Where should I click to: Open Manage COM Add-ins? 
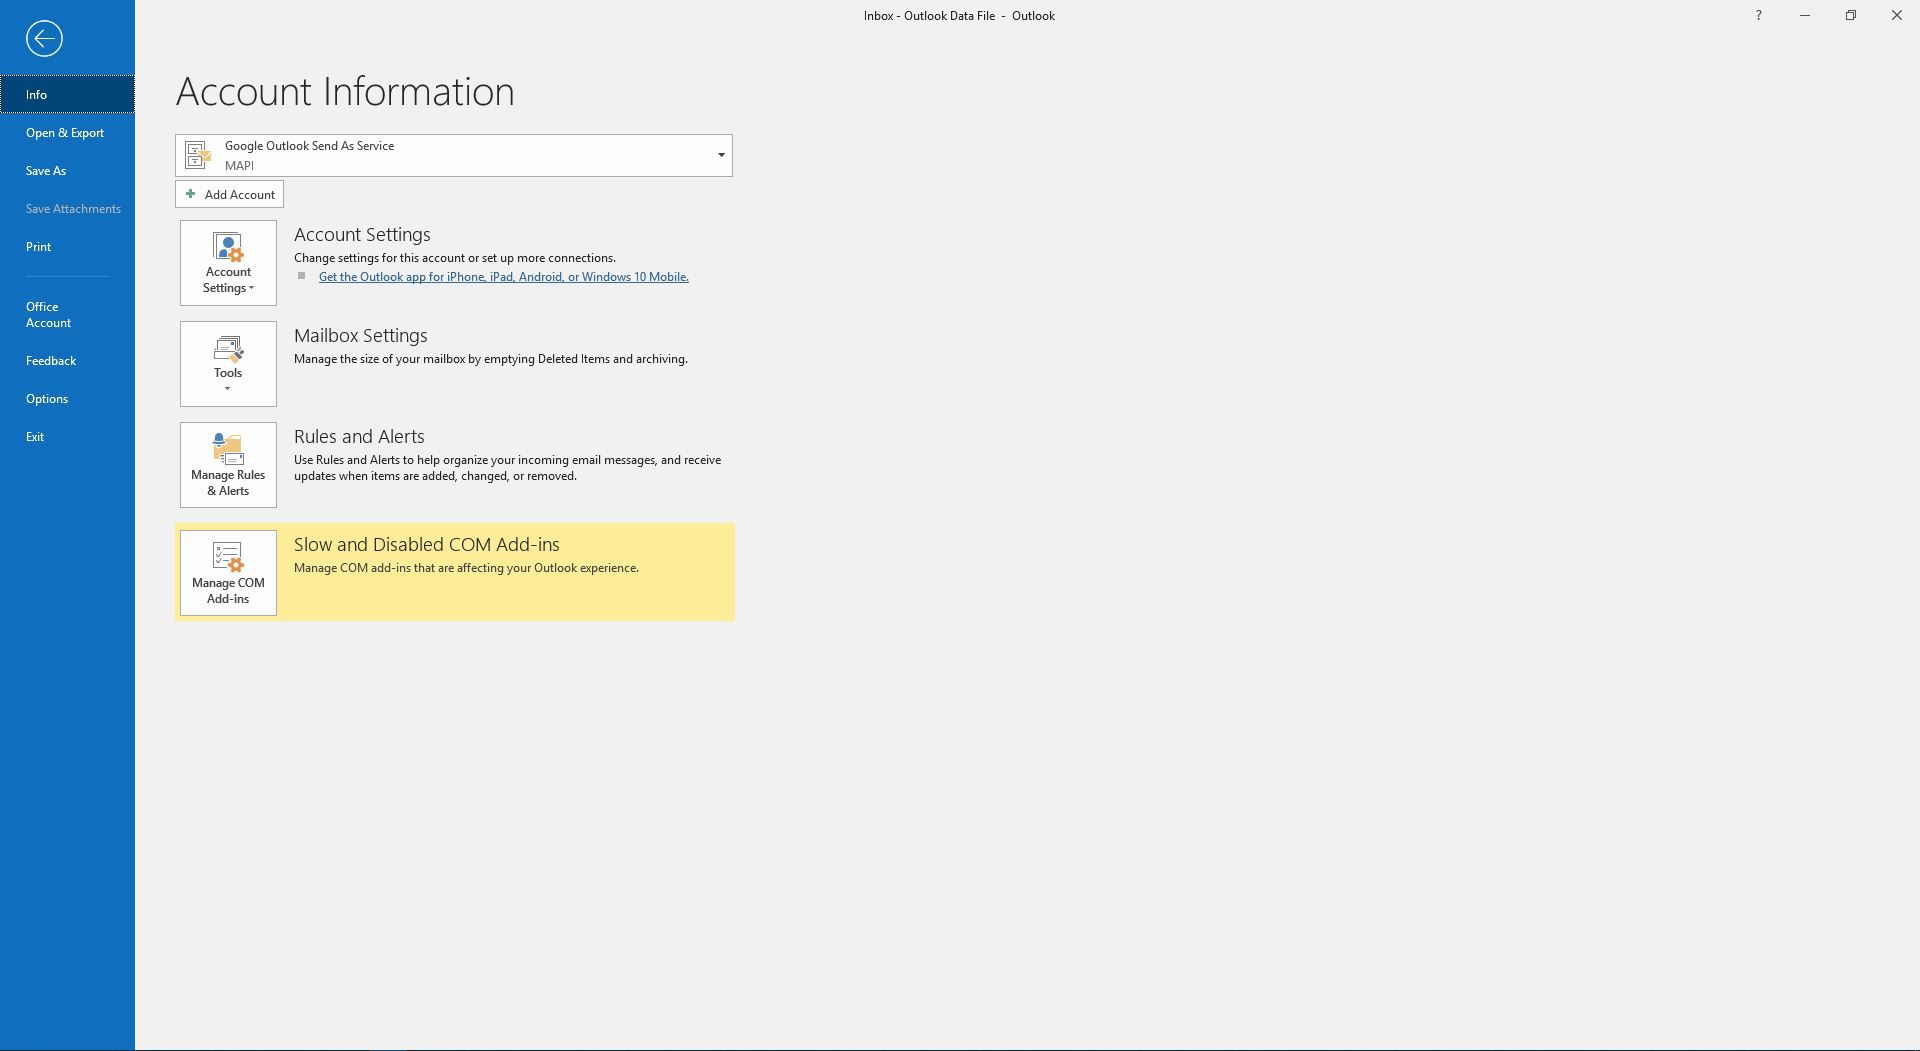(228, 573)
